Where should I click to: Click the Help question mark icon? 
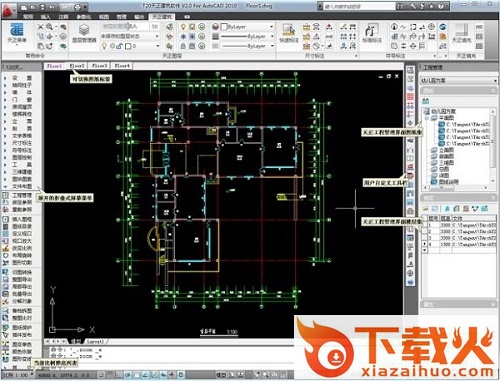pyautogui.click(x=441, y=6)
